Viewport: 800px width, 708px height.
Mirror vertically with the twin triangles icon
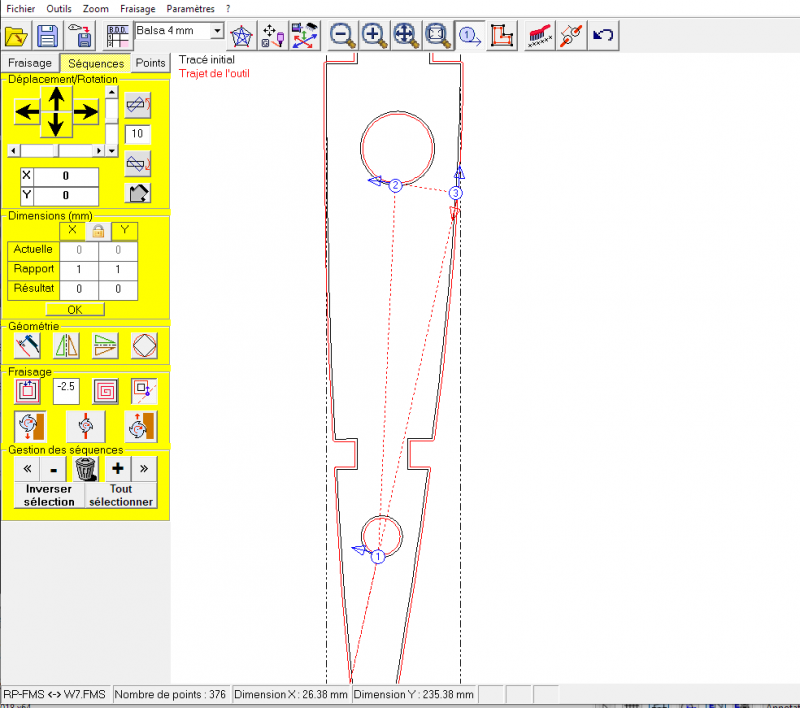click(x=66, y=346)
